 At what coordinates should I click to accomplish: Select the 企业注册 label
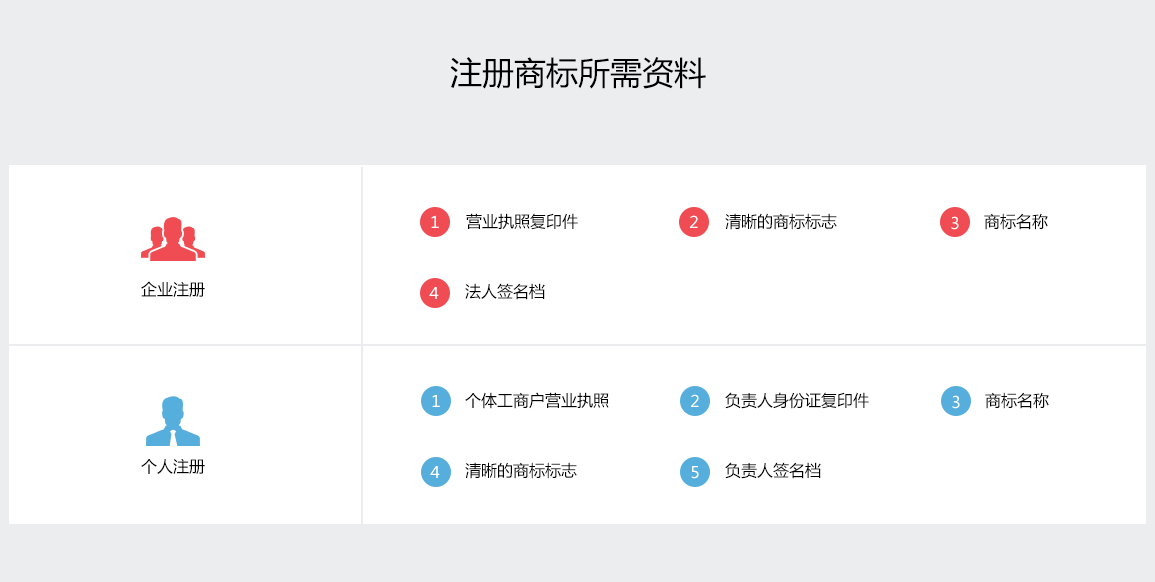click(173, 290)
